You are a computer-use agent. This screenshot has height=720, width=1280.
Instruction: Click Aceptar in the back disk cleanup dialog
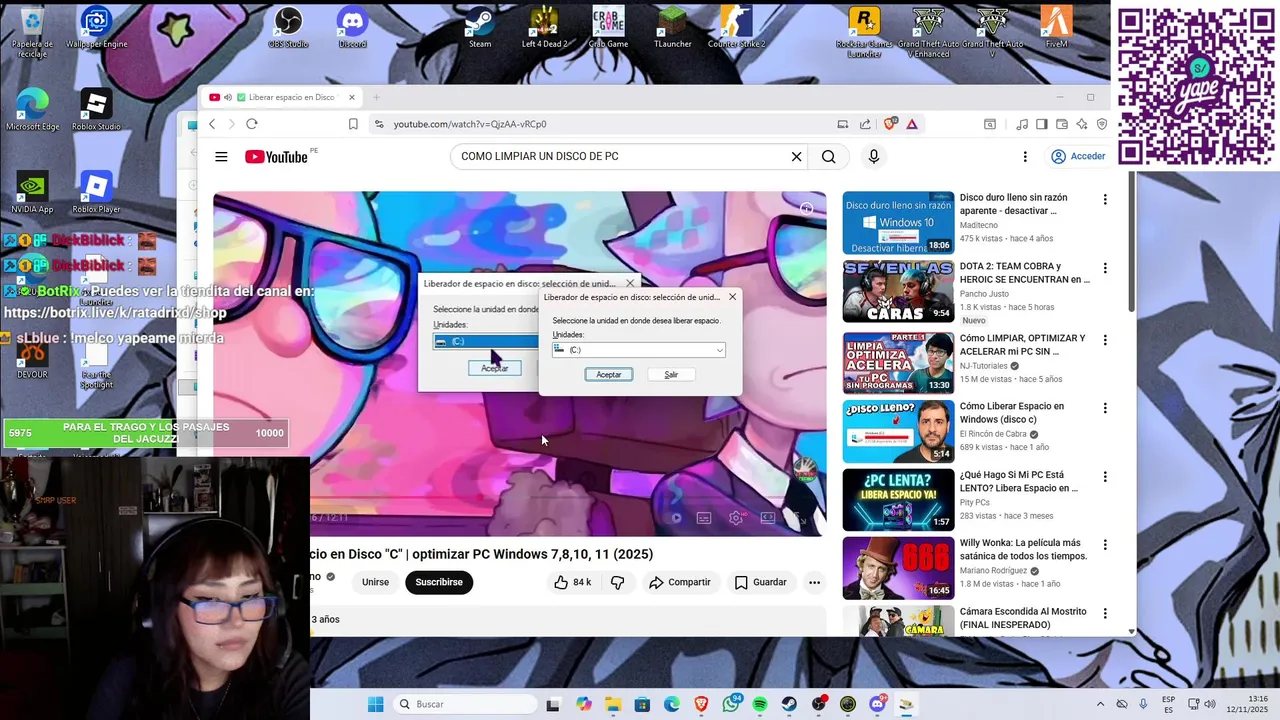[494, 368]
